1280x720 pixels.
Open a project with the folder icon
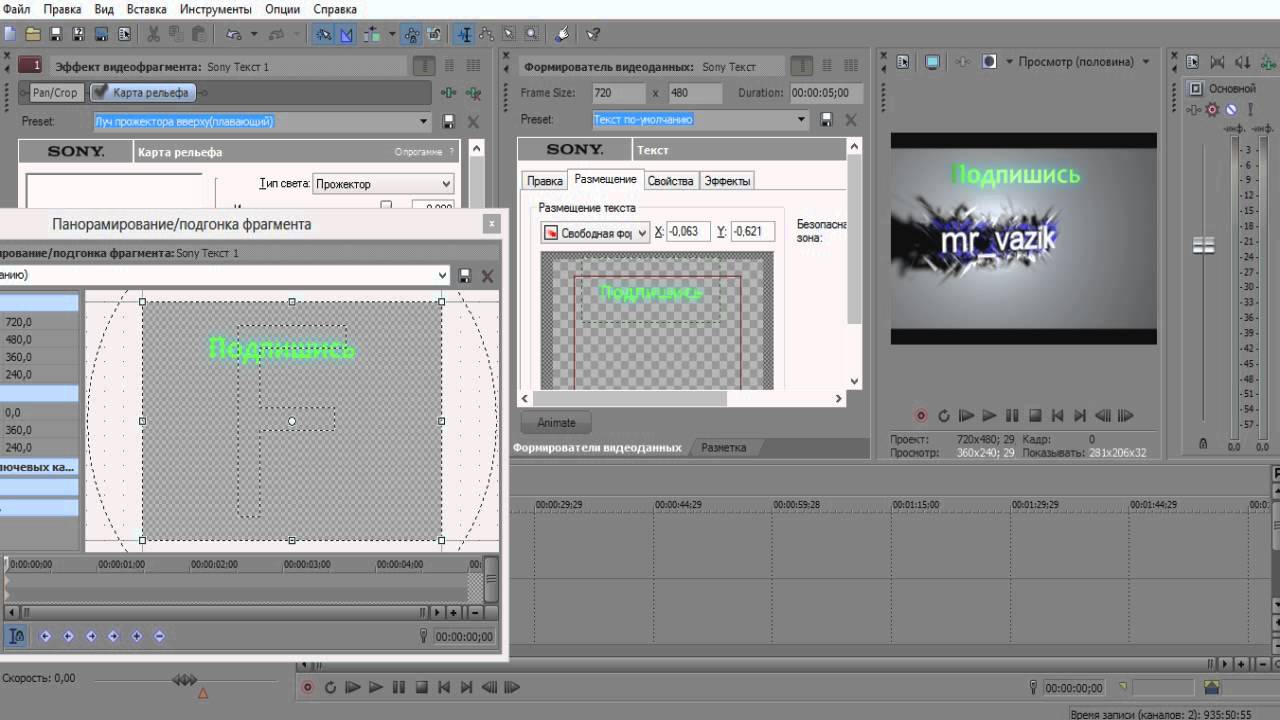click(32, 34)
